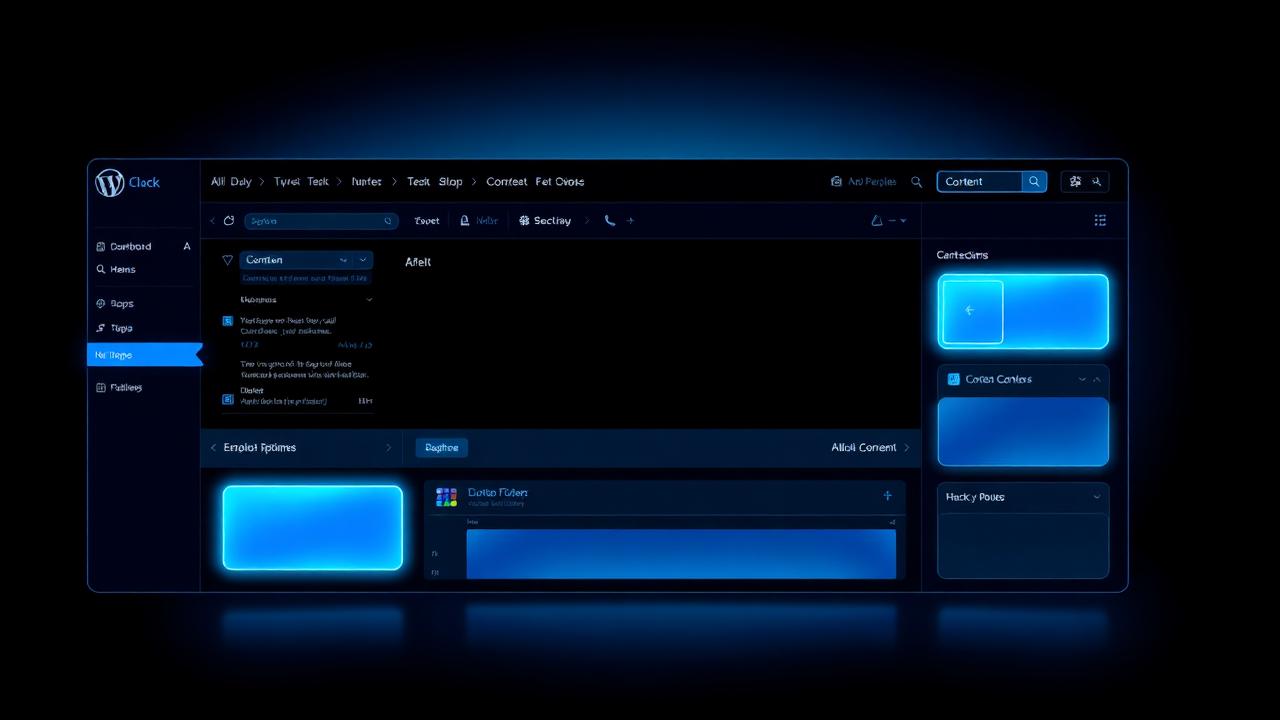Click the arrow icon in glowing thumbnail
This screenshot has width=1280, height=720.
point(969,310)
